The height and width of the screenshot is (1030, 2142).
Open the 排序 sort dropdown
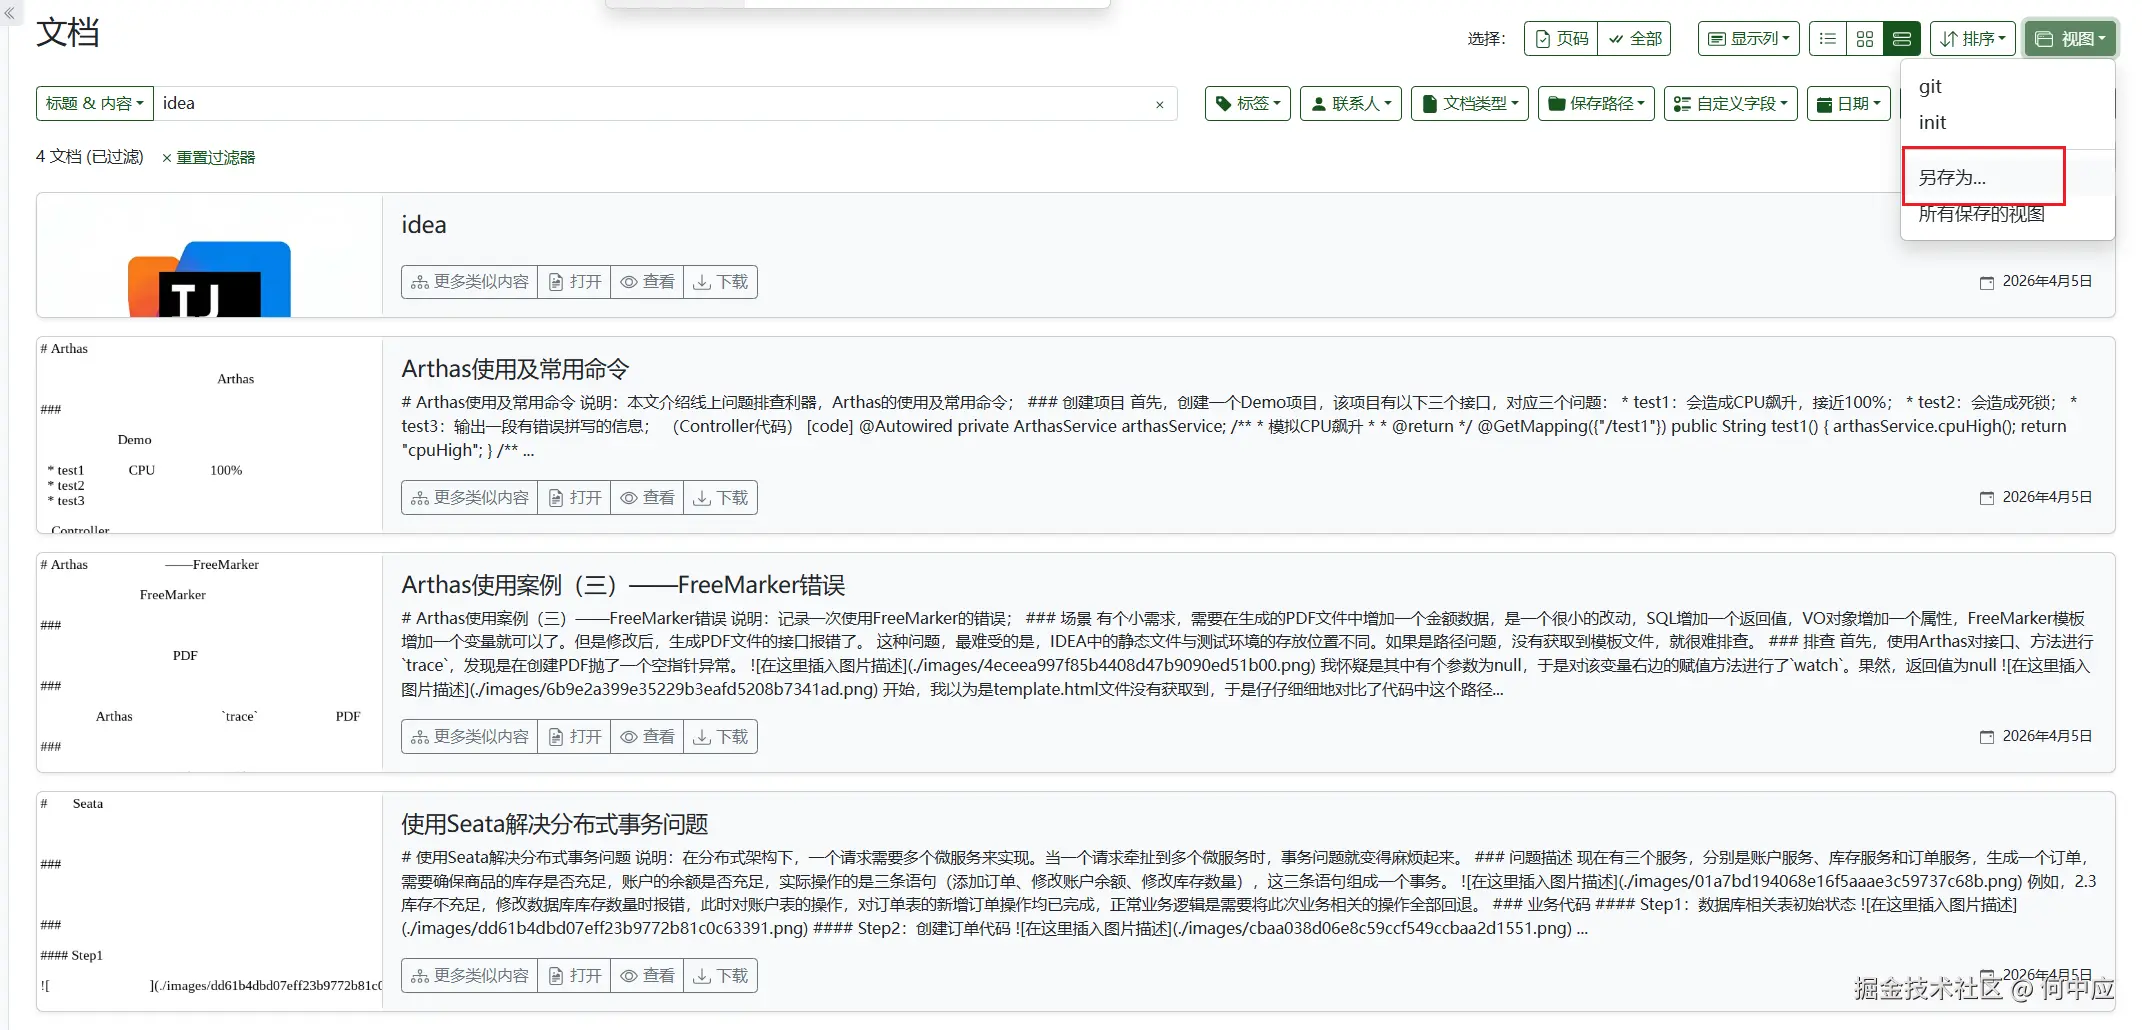pos(1972,38)
